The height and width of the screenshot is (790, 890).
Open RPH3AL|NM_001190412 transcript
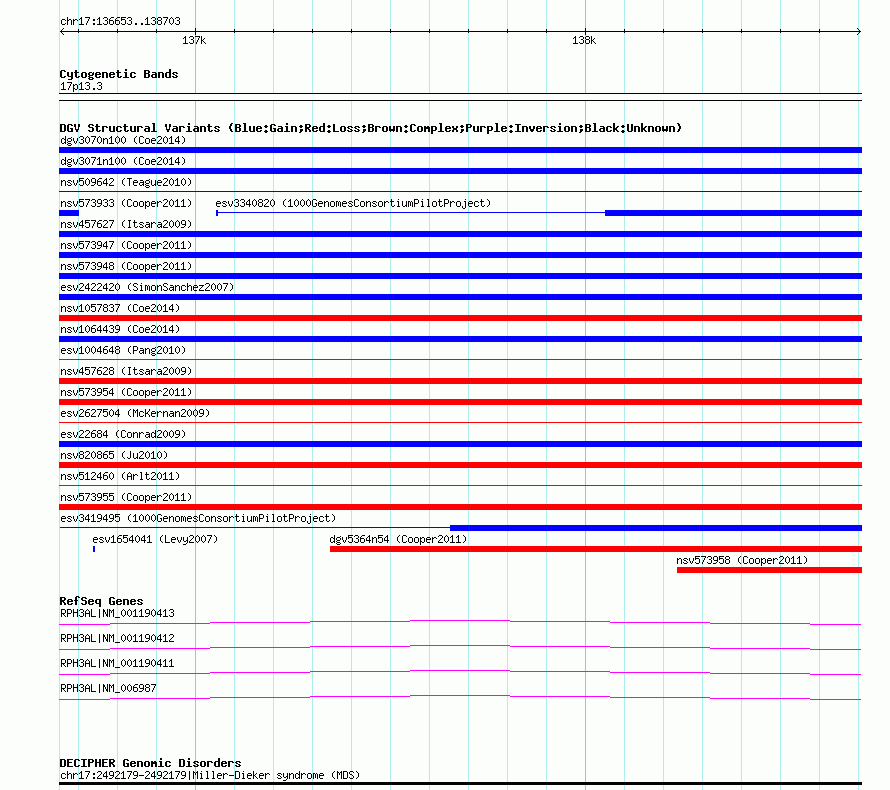coord(117,638)
